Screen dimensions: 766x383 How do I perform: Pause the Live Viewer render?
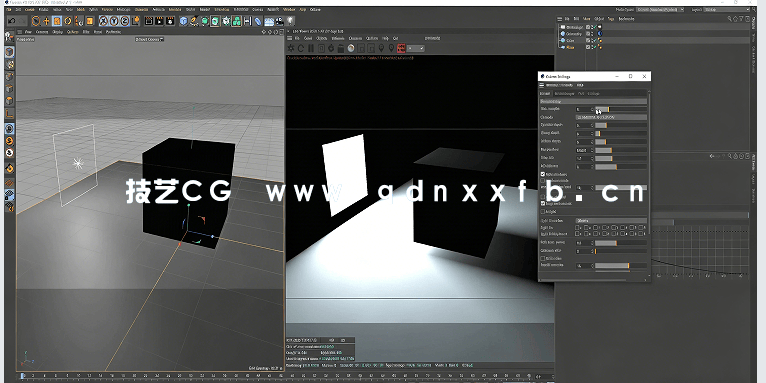(311, 48)
